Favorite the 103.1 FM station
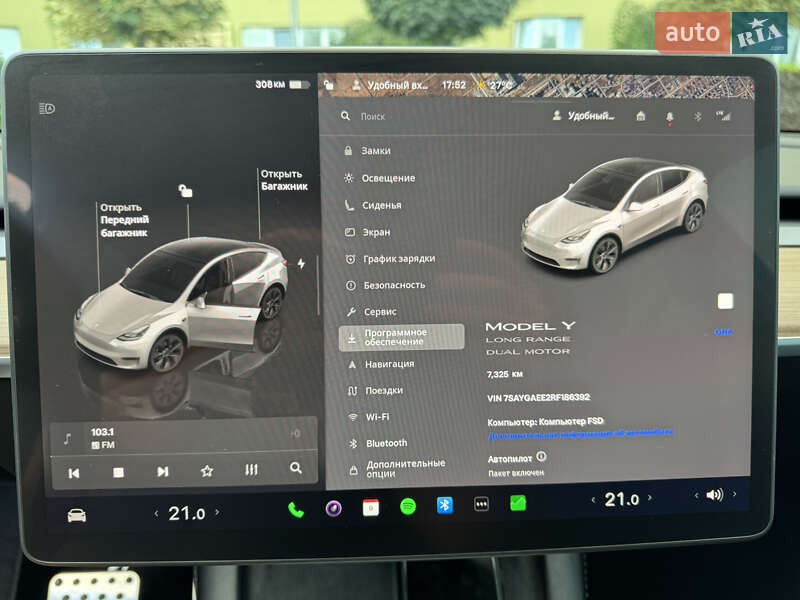The image size is (800, 600). click(207, 470)
